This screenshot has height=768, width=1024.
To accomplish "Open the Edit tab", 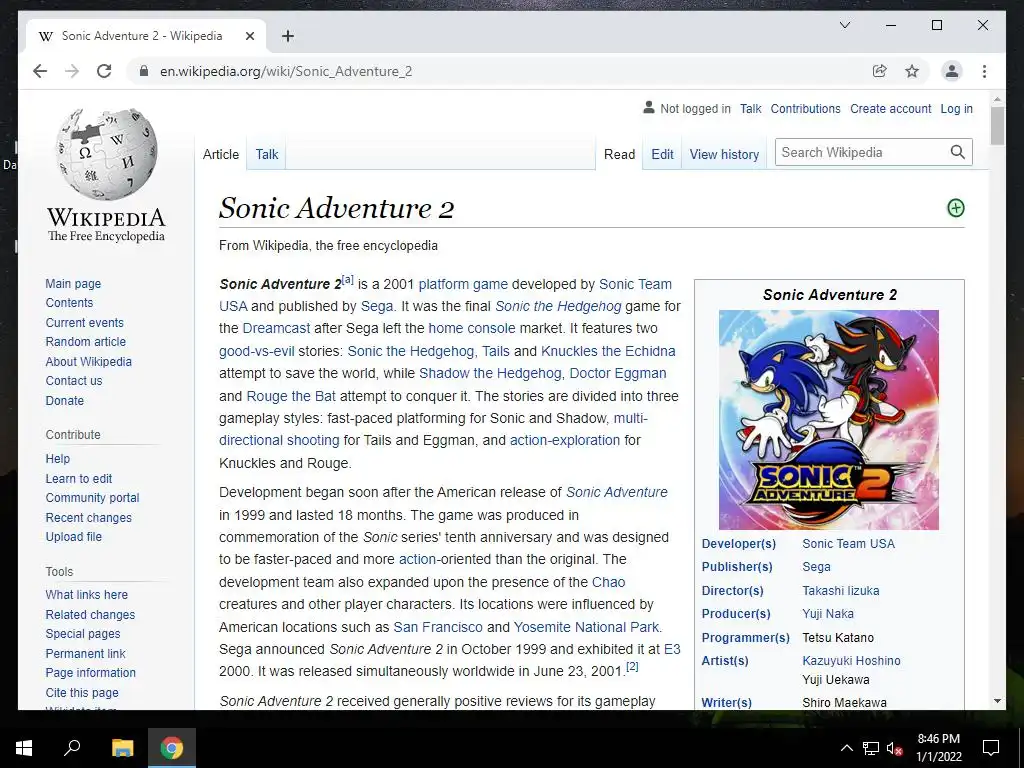I will [x=662, y=154].
